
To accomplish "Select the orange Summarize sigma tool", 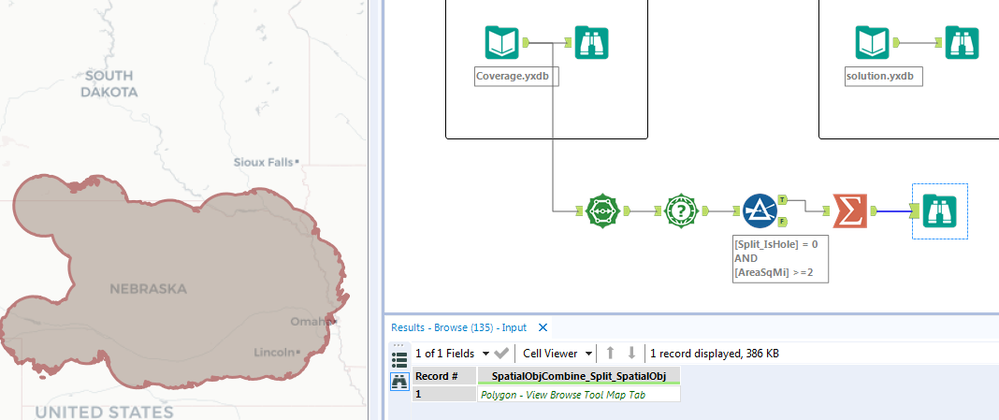I will pos(851,211).
